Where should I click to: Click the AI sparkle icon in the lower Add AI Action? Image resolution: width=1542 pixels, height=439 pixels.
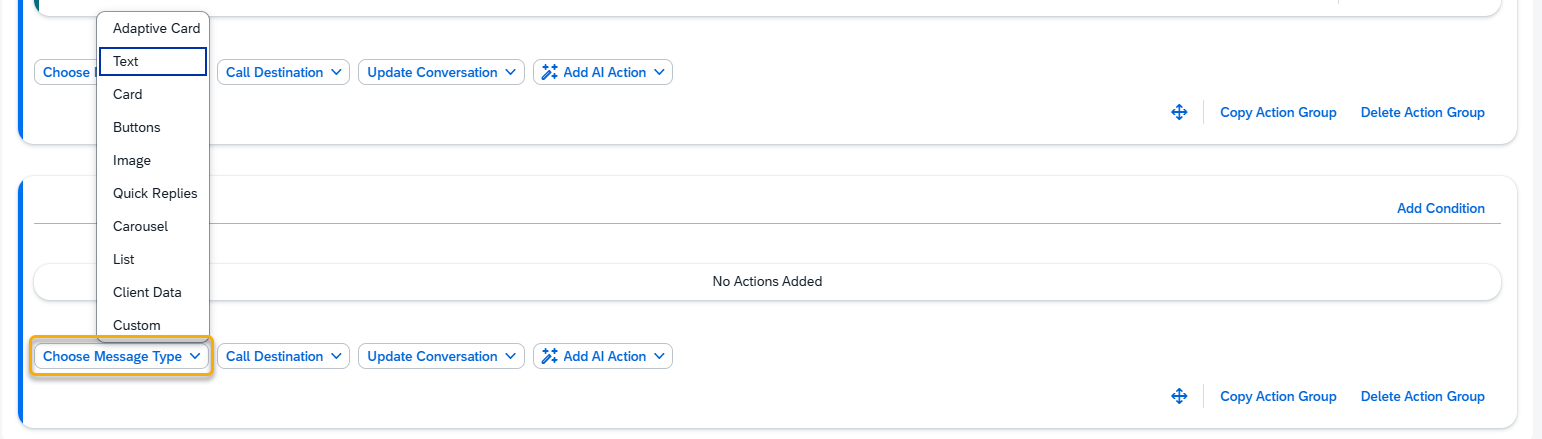[549, 357]
